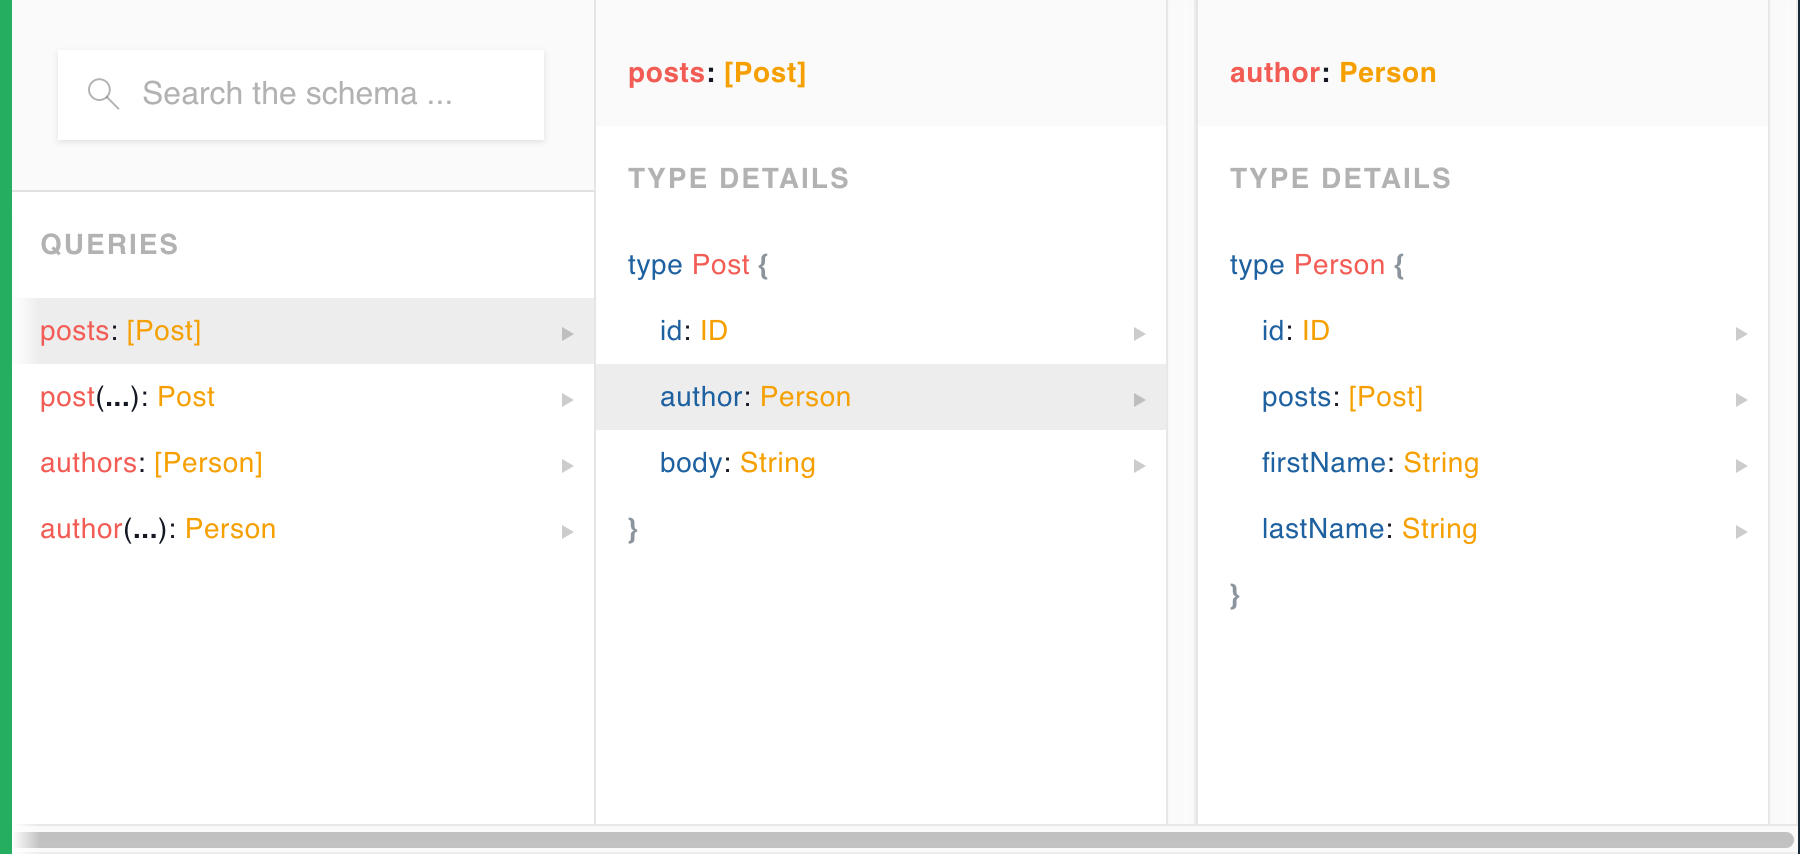The height and width of the screenshot is (854, 1800).
Task: Click the horizontal scrollbar at bottom
Action: 900,840
